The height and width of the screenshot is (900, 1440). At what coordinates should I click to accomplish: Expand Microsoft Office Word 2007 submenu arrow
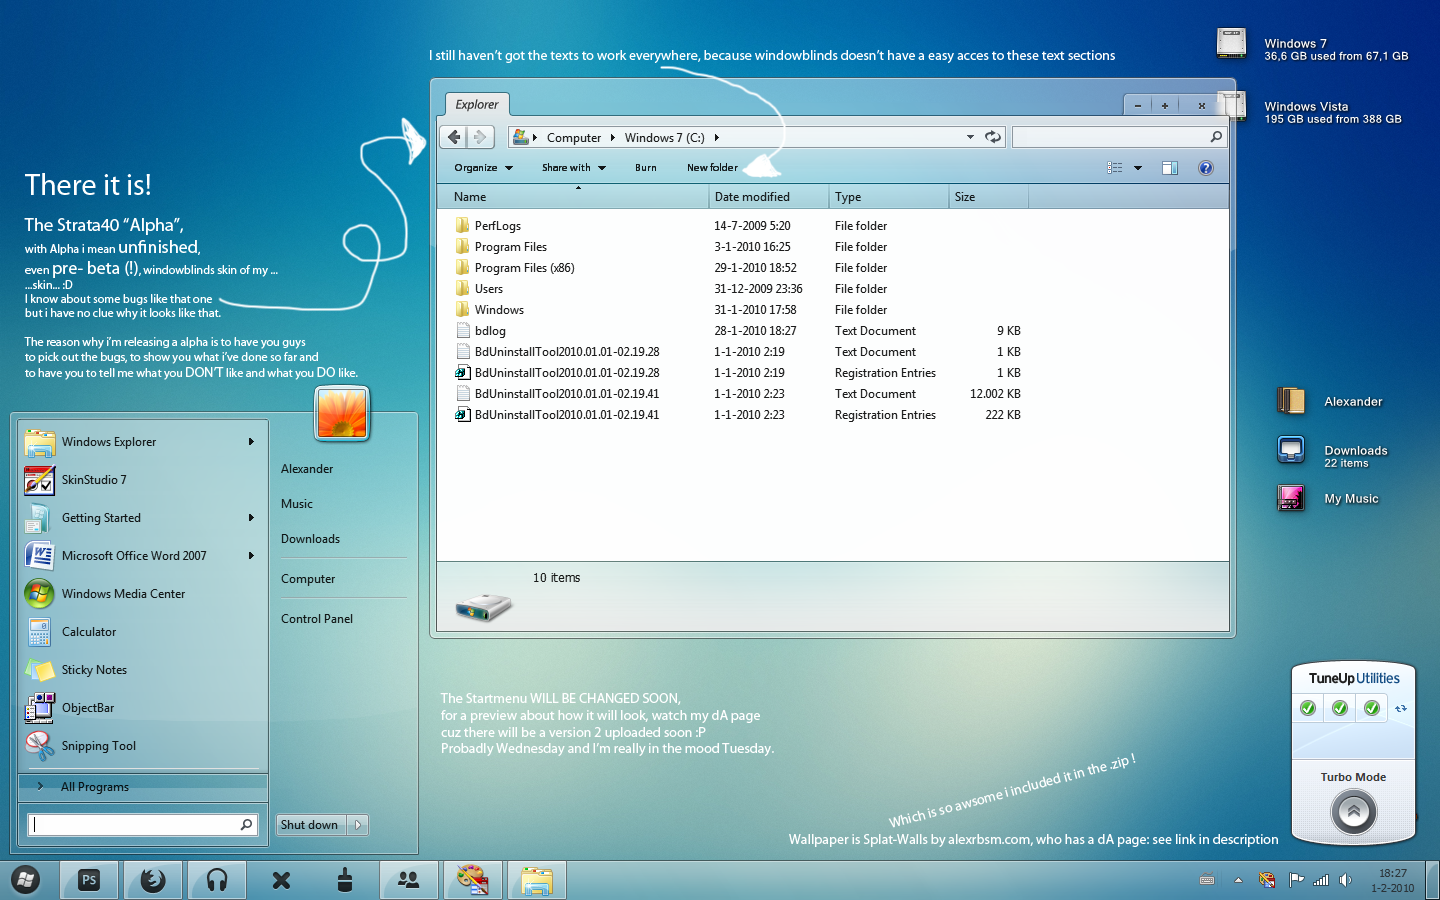pos(251,555)
